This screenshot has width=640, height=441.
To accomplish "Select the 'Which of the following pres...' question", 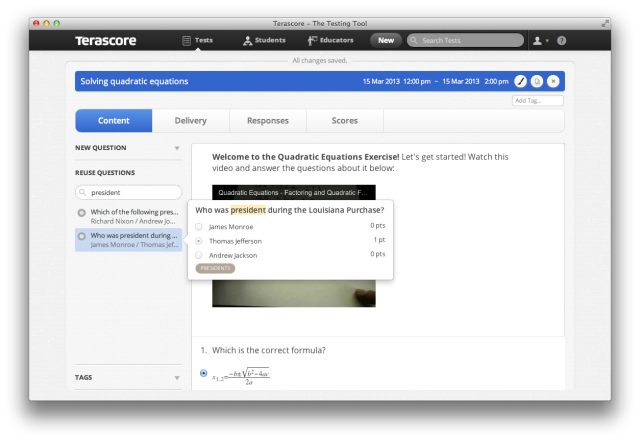I will 129,216.
